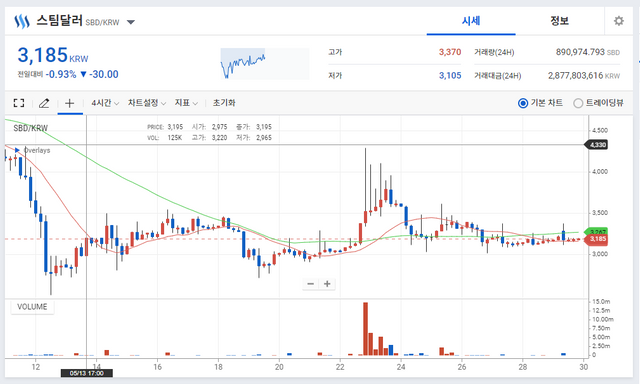Click the VOL 125K readout
The image size is (640, 384).
[165, 138]
